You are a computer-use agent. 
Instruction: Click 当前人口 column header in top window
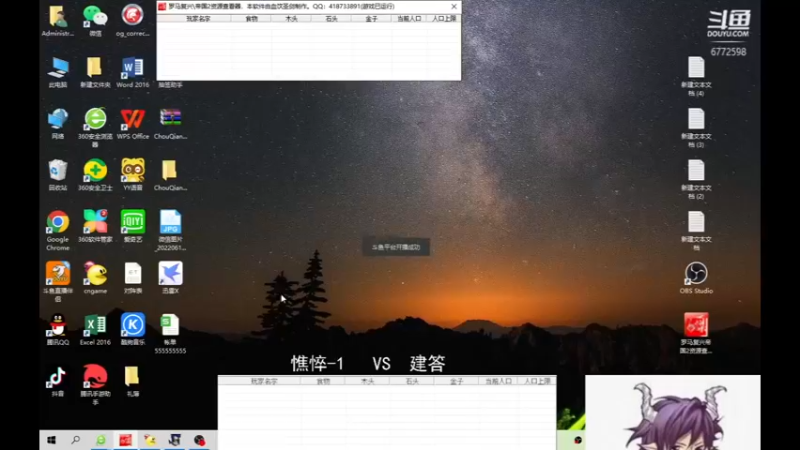[x=409, y=18]
